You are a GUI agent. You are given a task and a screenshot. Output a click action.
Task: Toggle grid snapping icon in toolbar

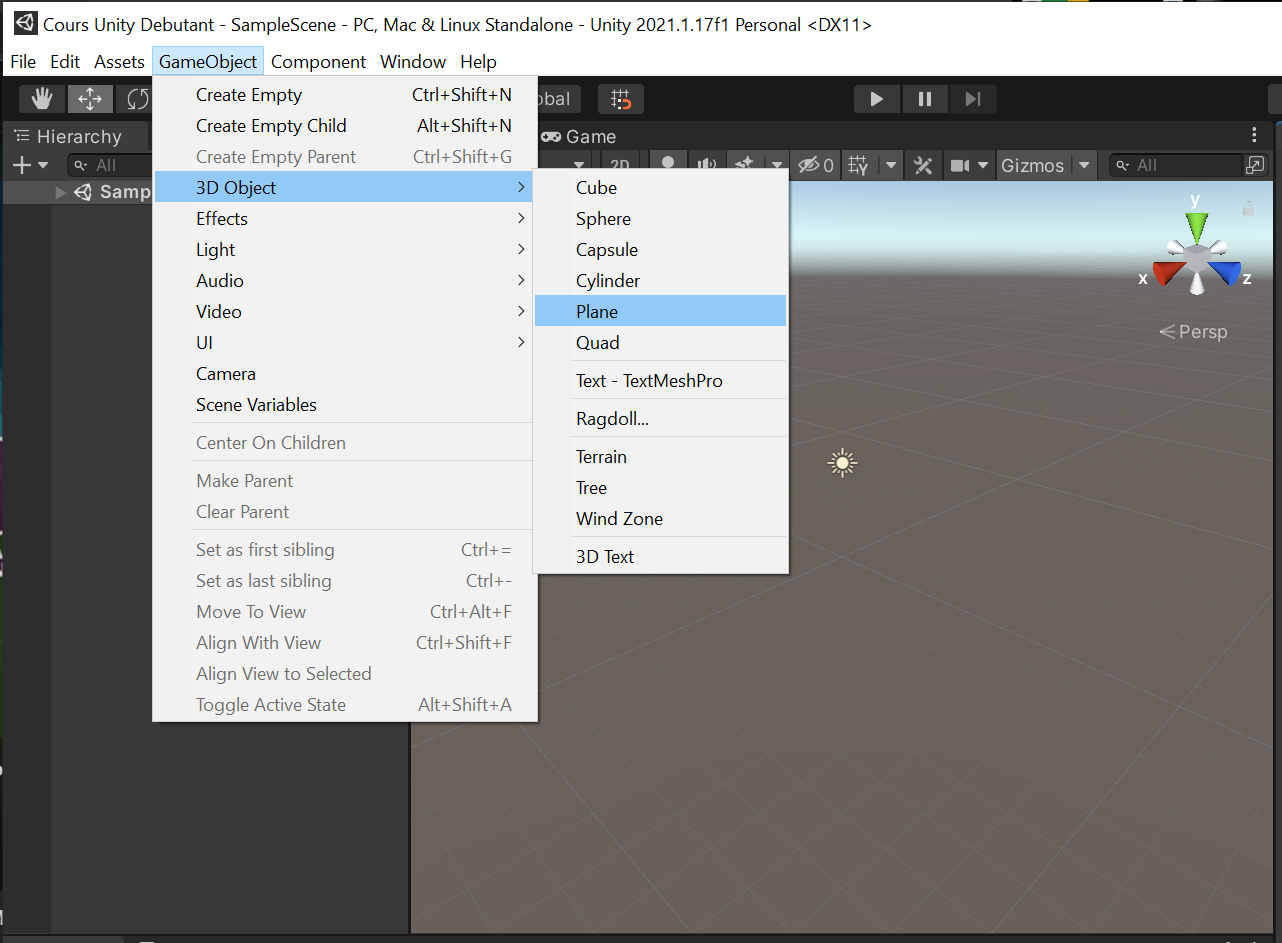point(621,99)
